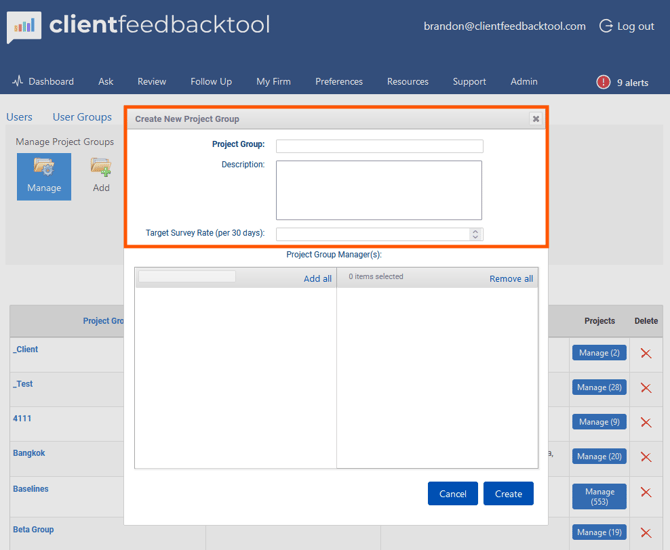Open the Preferences menu

pyautogui.click(x=339, y=82)
